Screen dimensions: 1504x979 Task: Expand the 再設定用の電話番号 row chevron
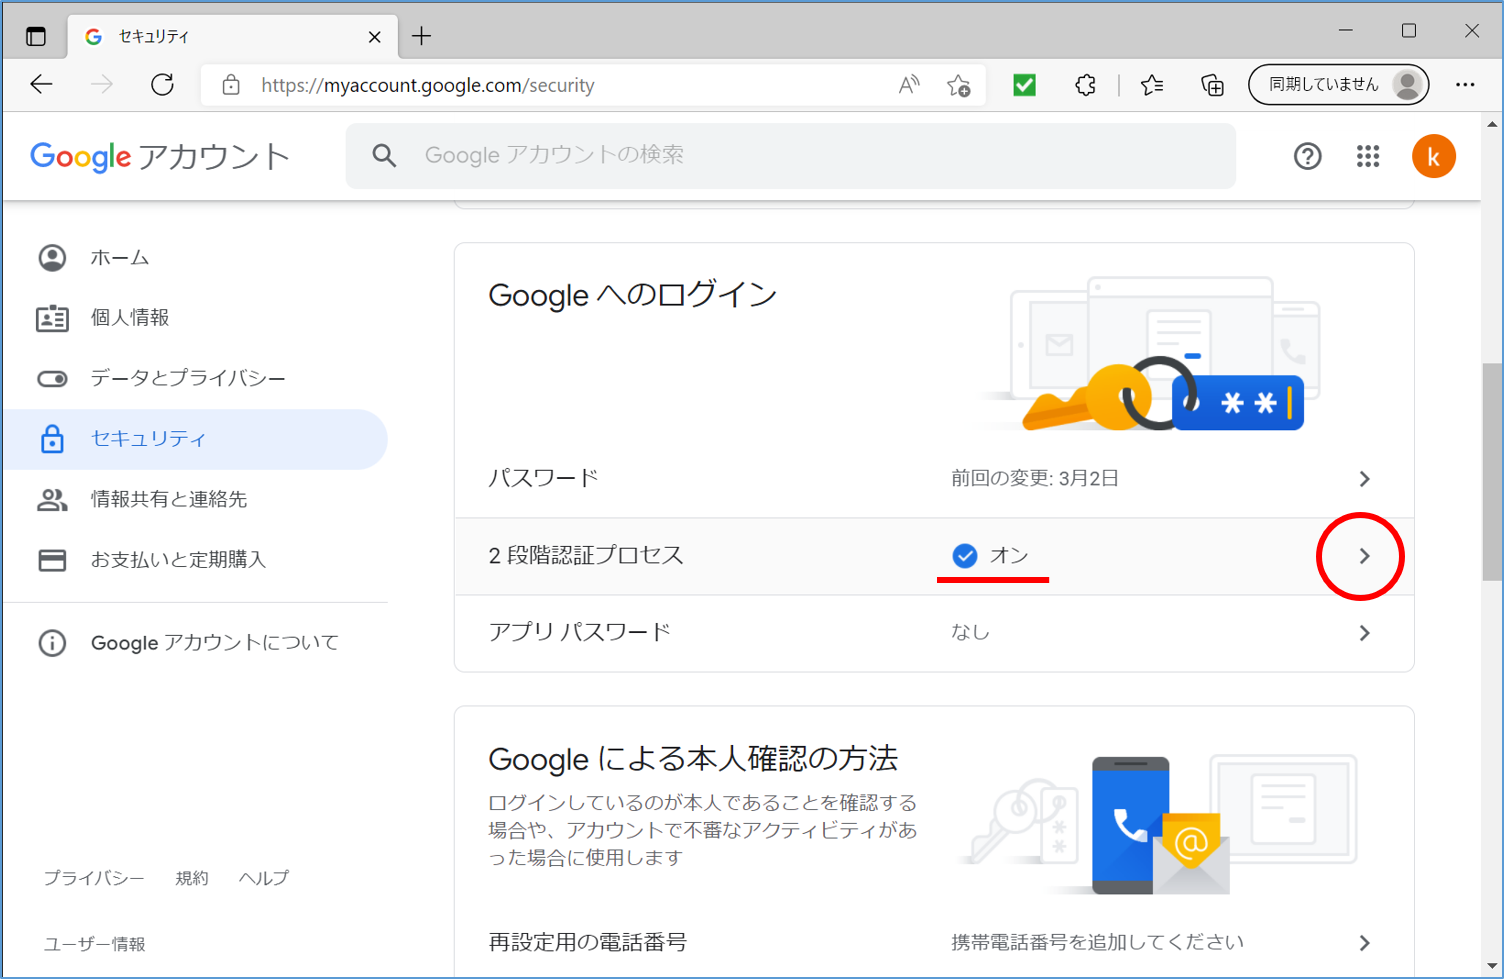pos(1364,943)
